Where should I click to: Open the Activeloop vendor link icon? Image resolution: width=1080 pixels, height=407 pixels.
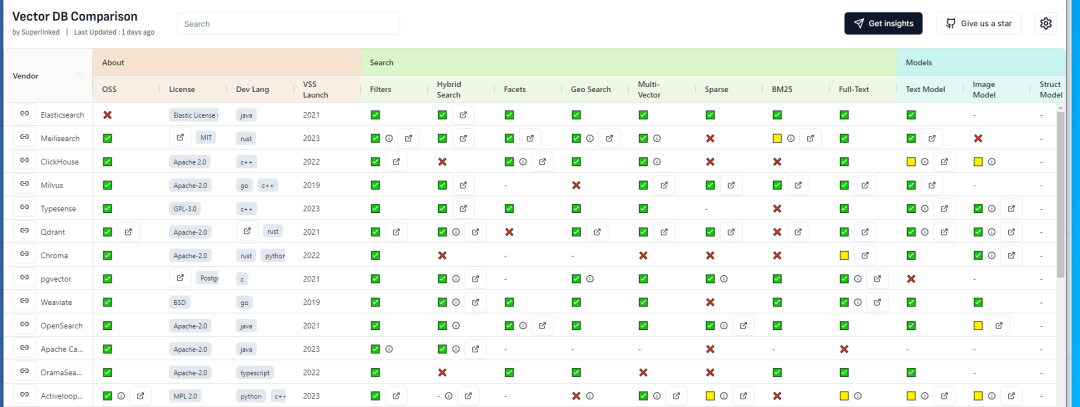click(24, 395)
